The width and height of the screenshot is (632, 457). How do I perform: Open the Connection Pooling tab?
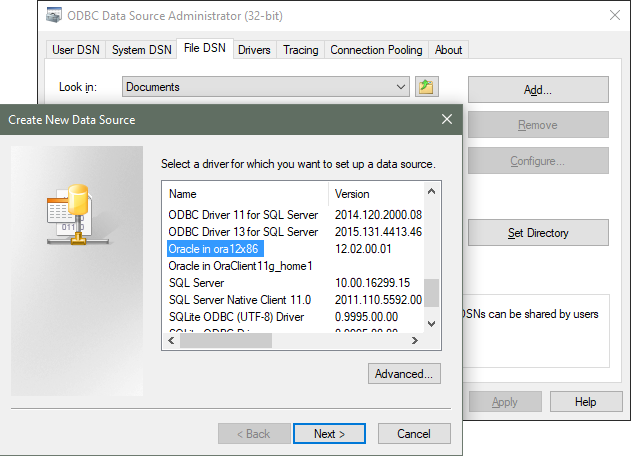coord(376,50)
